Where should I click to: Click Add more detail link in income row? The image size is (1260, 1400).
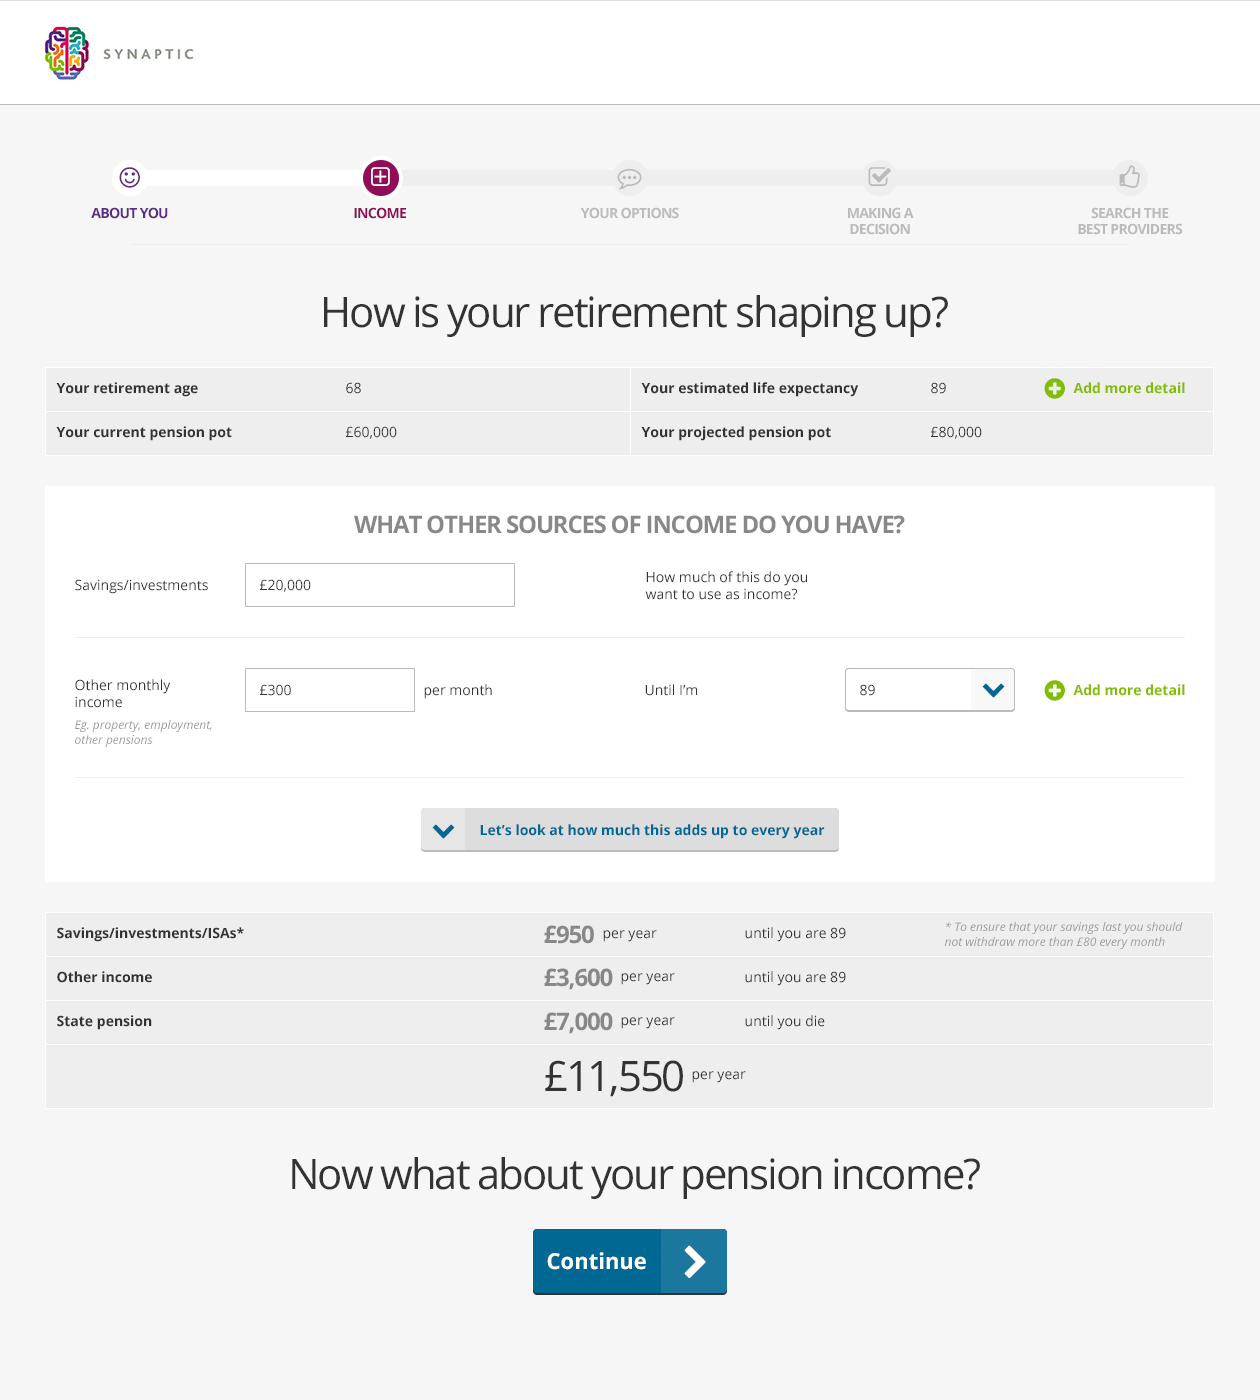(x=1129, y=690)
